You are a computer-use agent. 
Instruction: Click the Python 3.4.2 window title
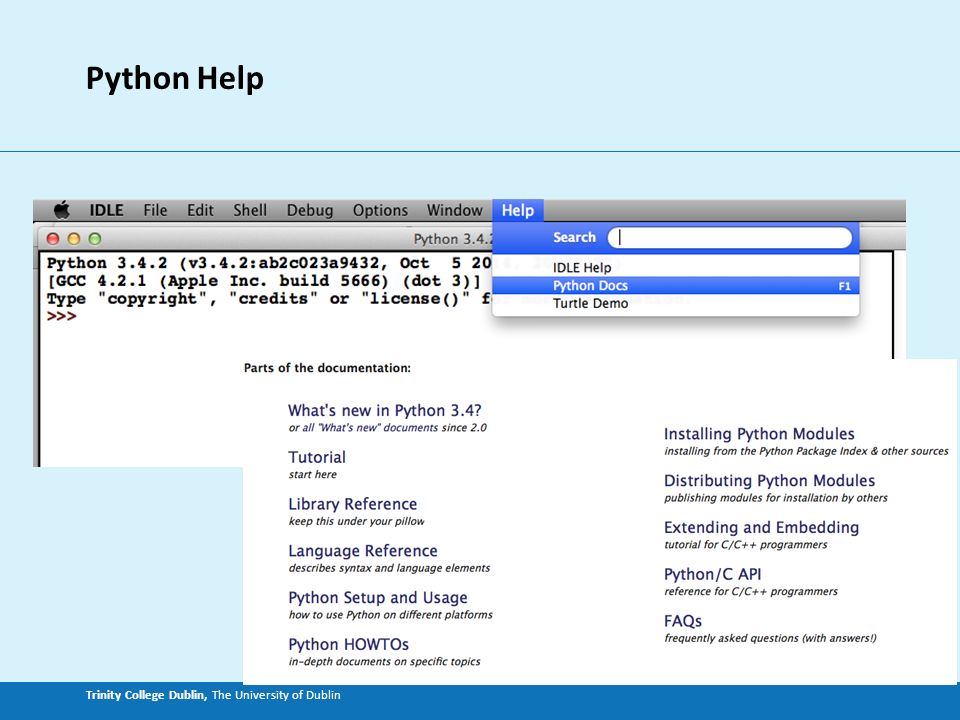tap(452, 239)
